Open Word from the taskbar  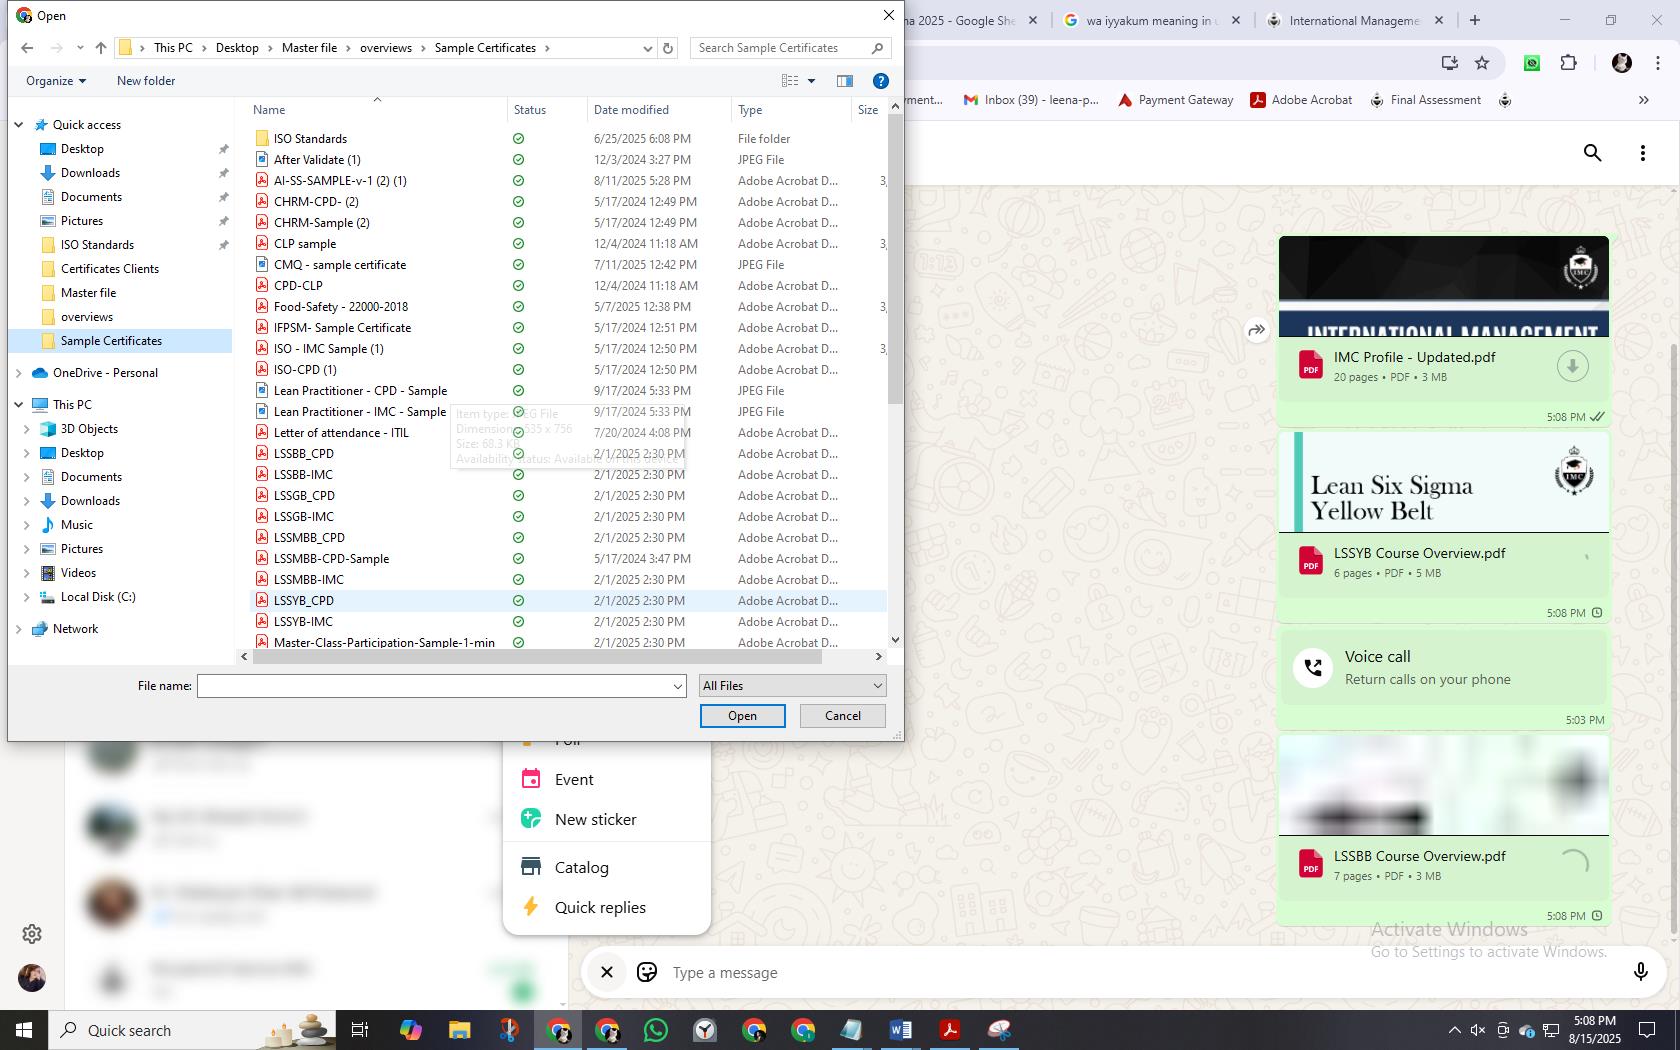900,1030
